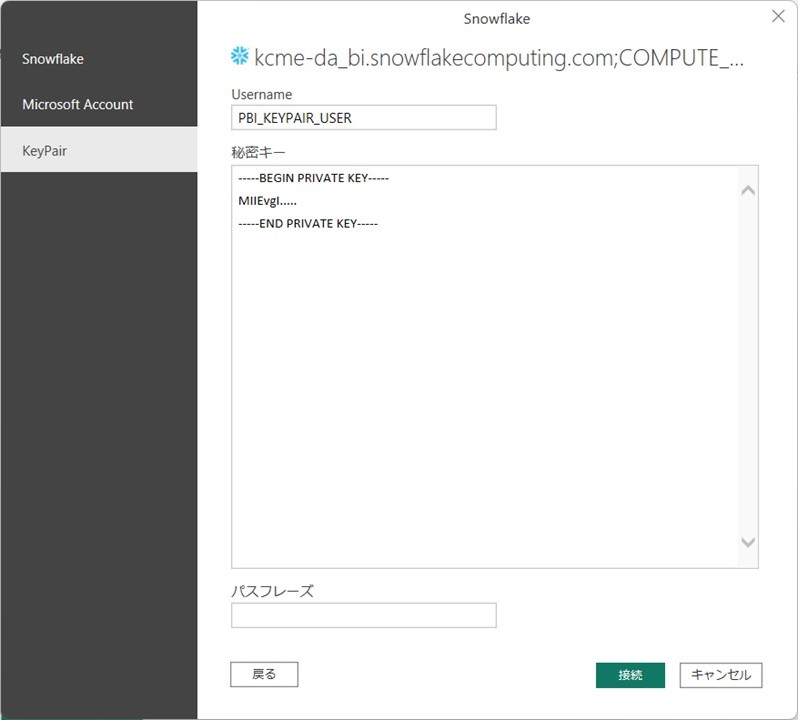Click the 秘密キー label
801x720 pixels.
[258, 152]
